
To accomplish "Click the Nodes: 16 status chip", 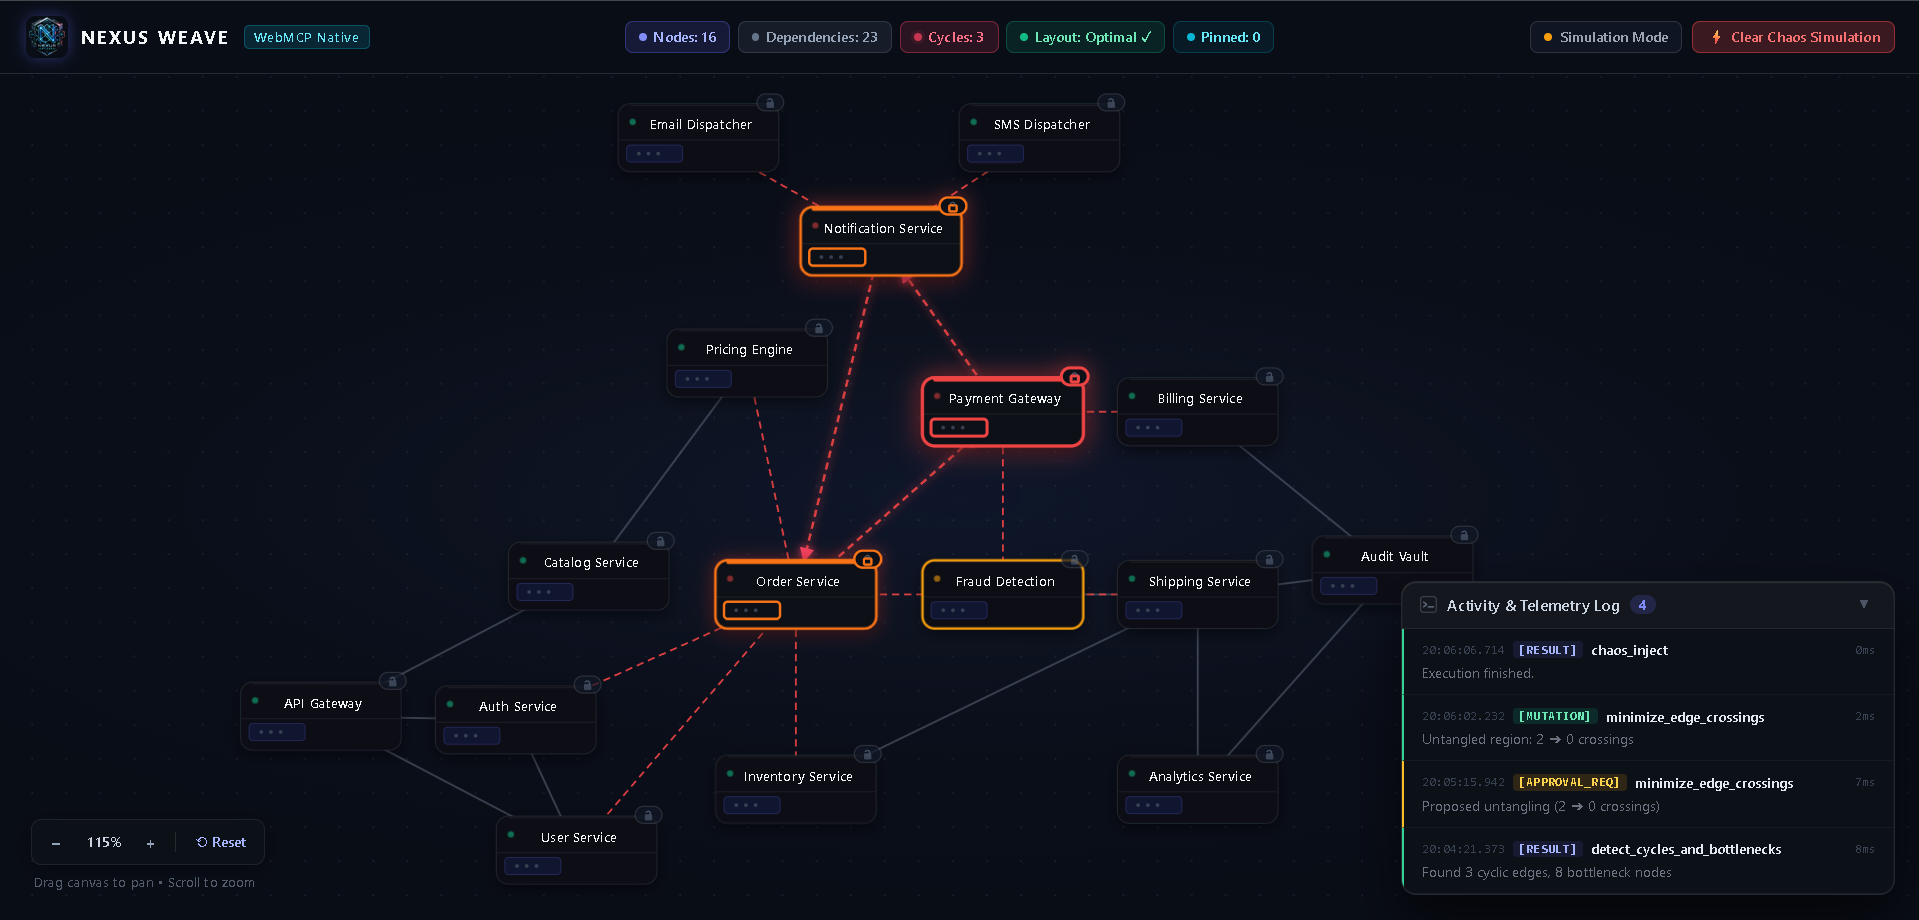I will click(x=677, y=37).
